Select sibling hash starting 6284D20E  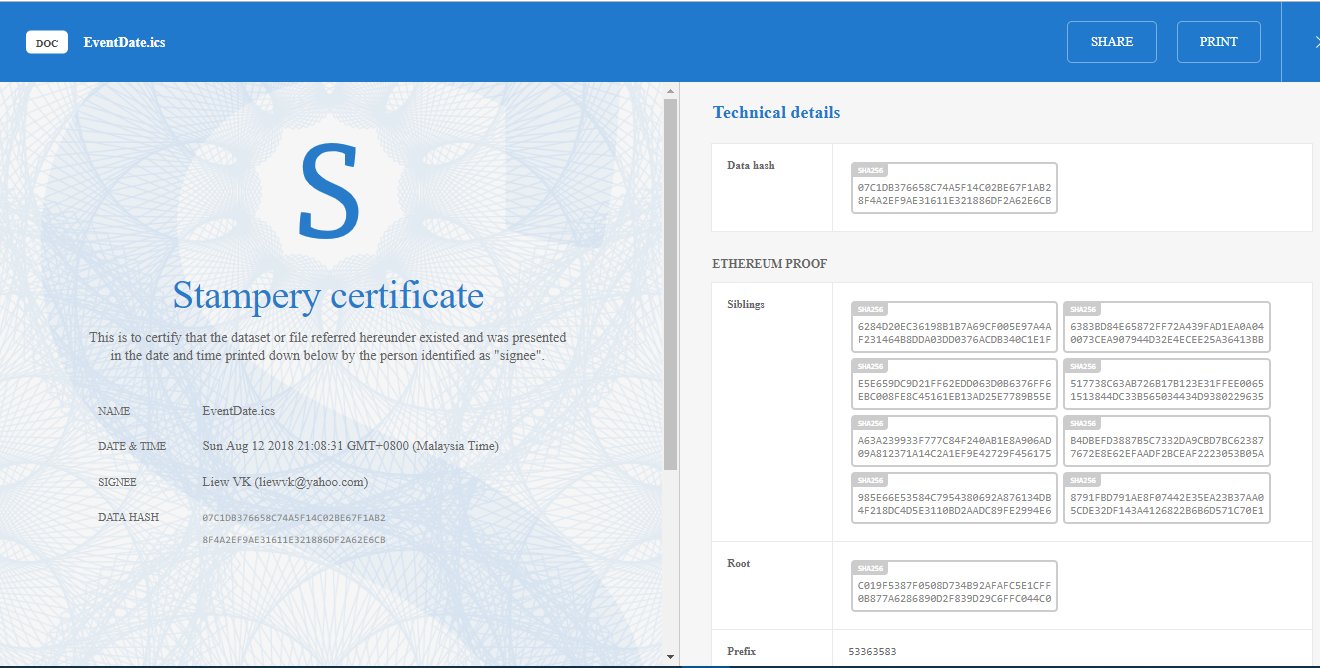pos(954,327)
